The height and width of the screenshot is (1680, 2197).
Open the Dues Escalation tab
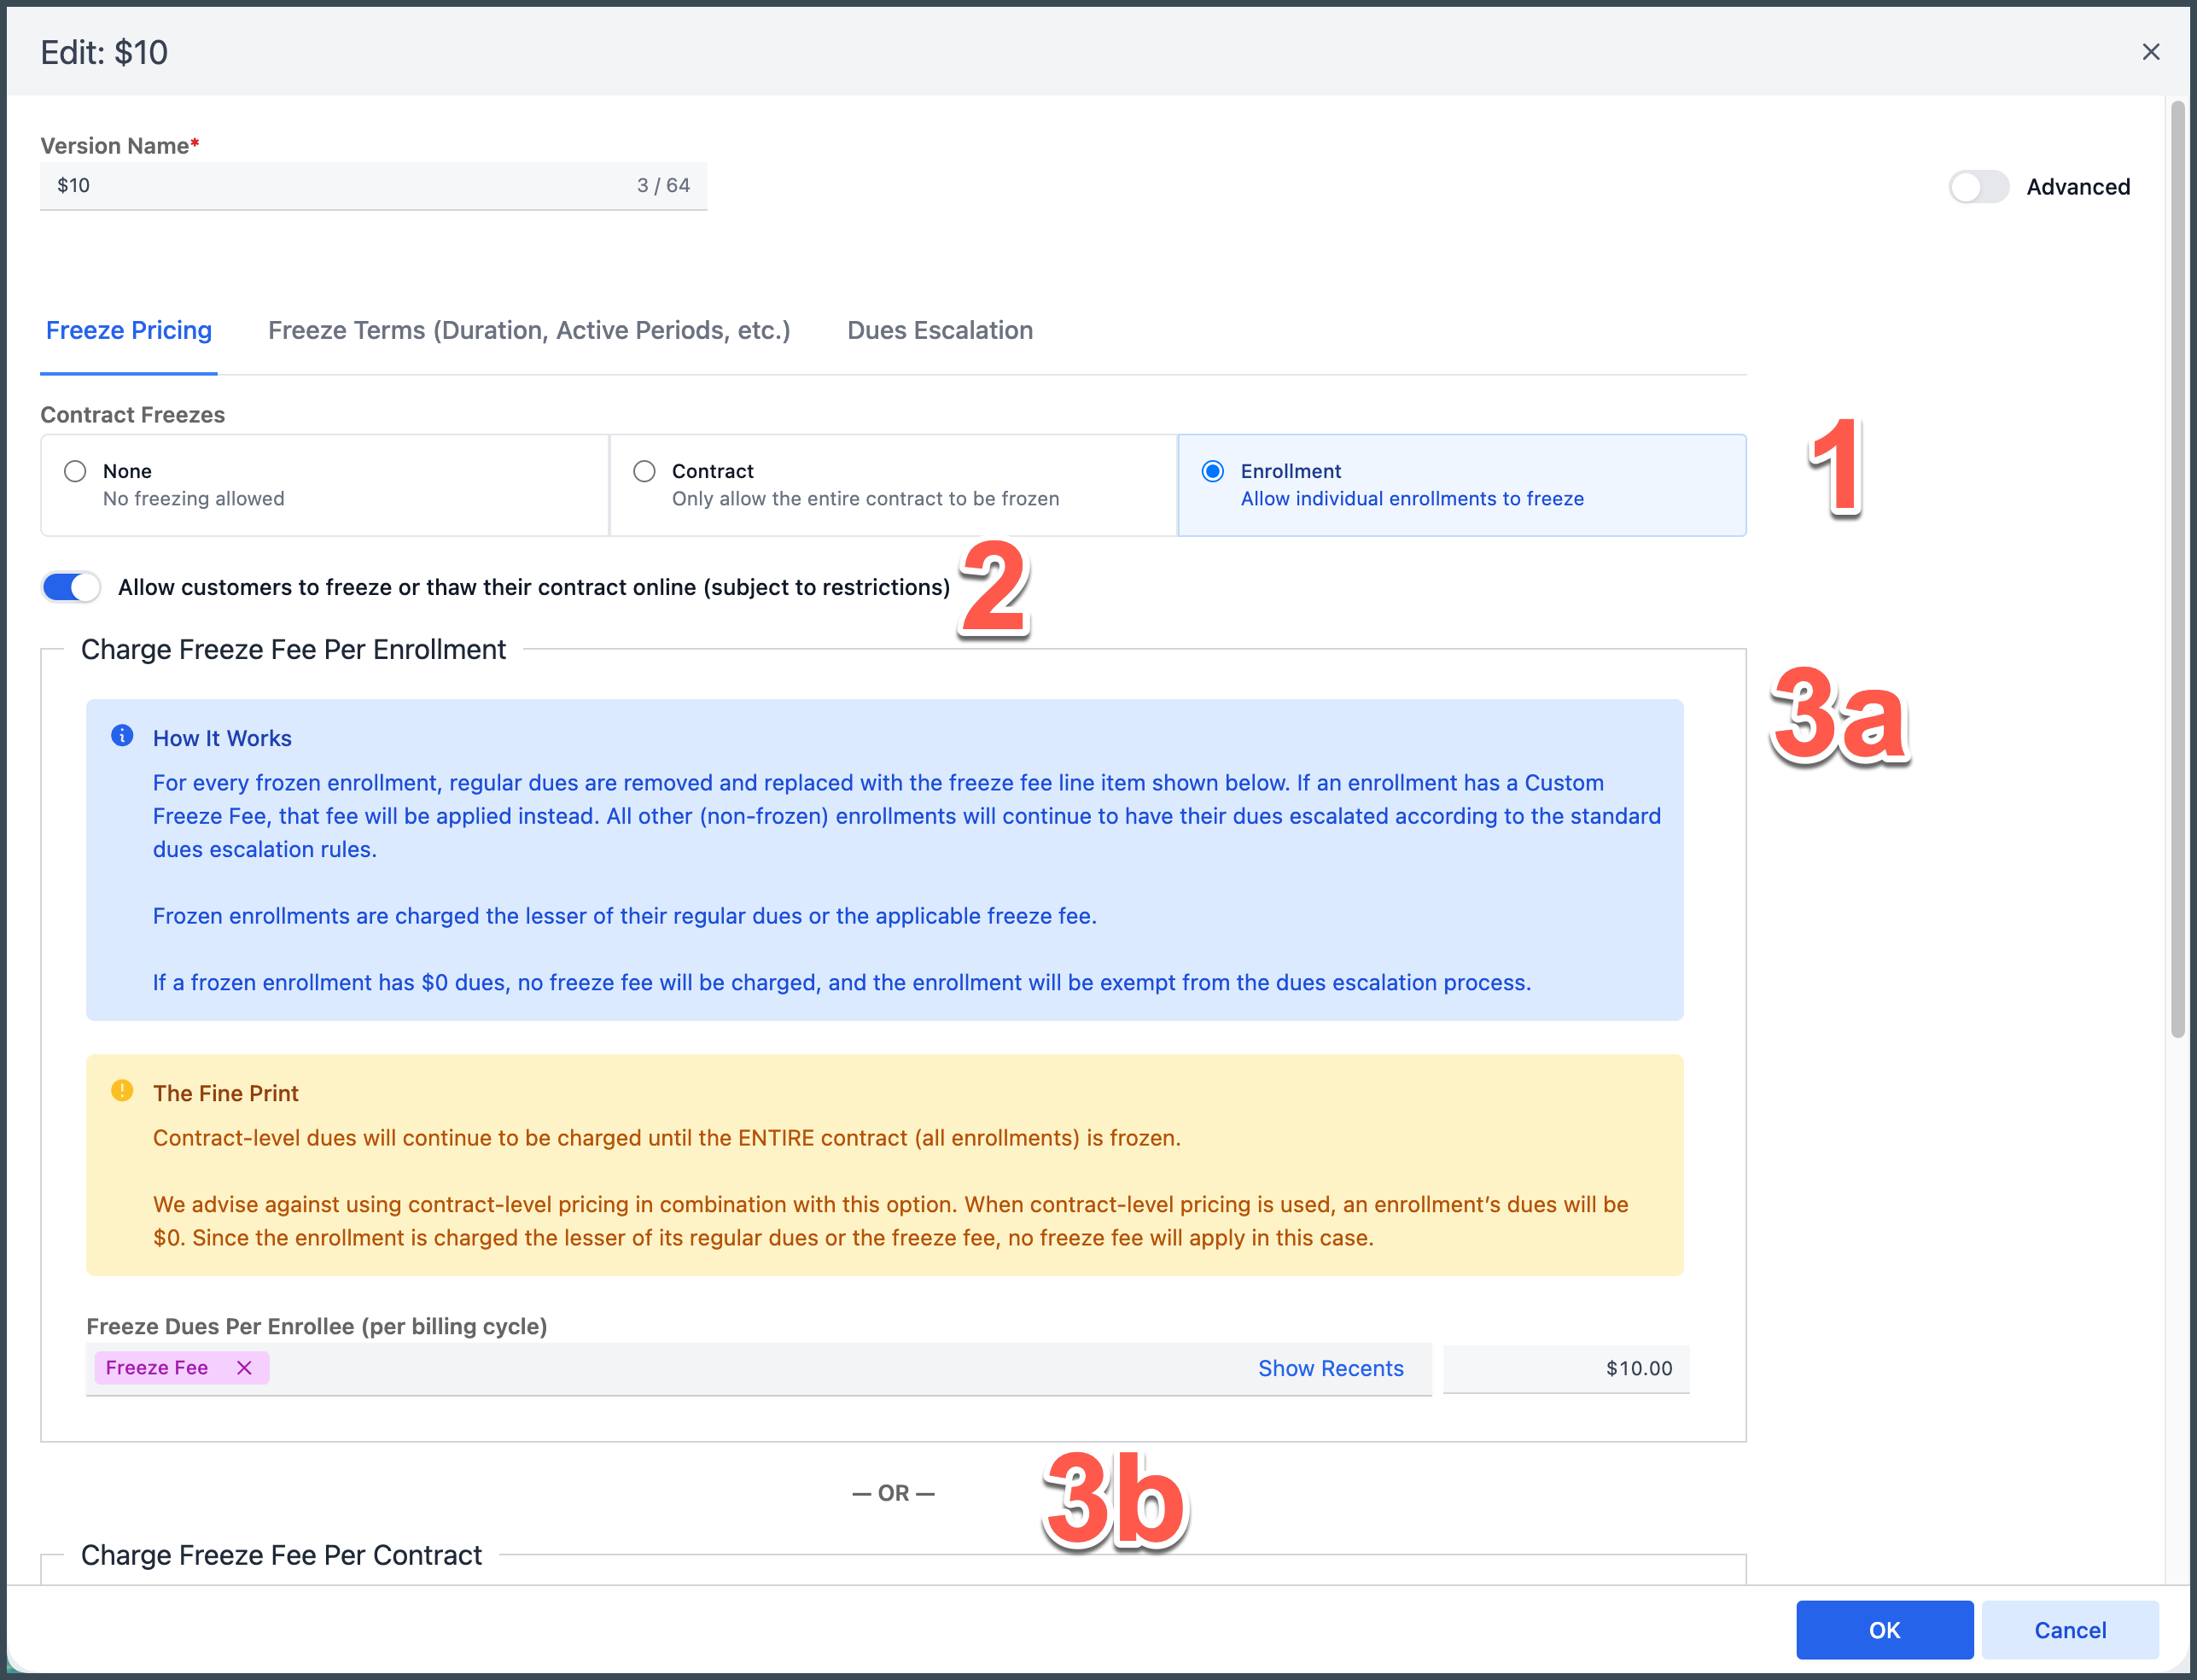pyautogui.click(x=939, y=331)
